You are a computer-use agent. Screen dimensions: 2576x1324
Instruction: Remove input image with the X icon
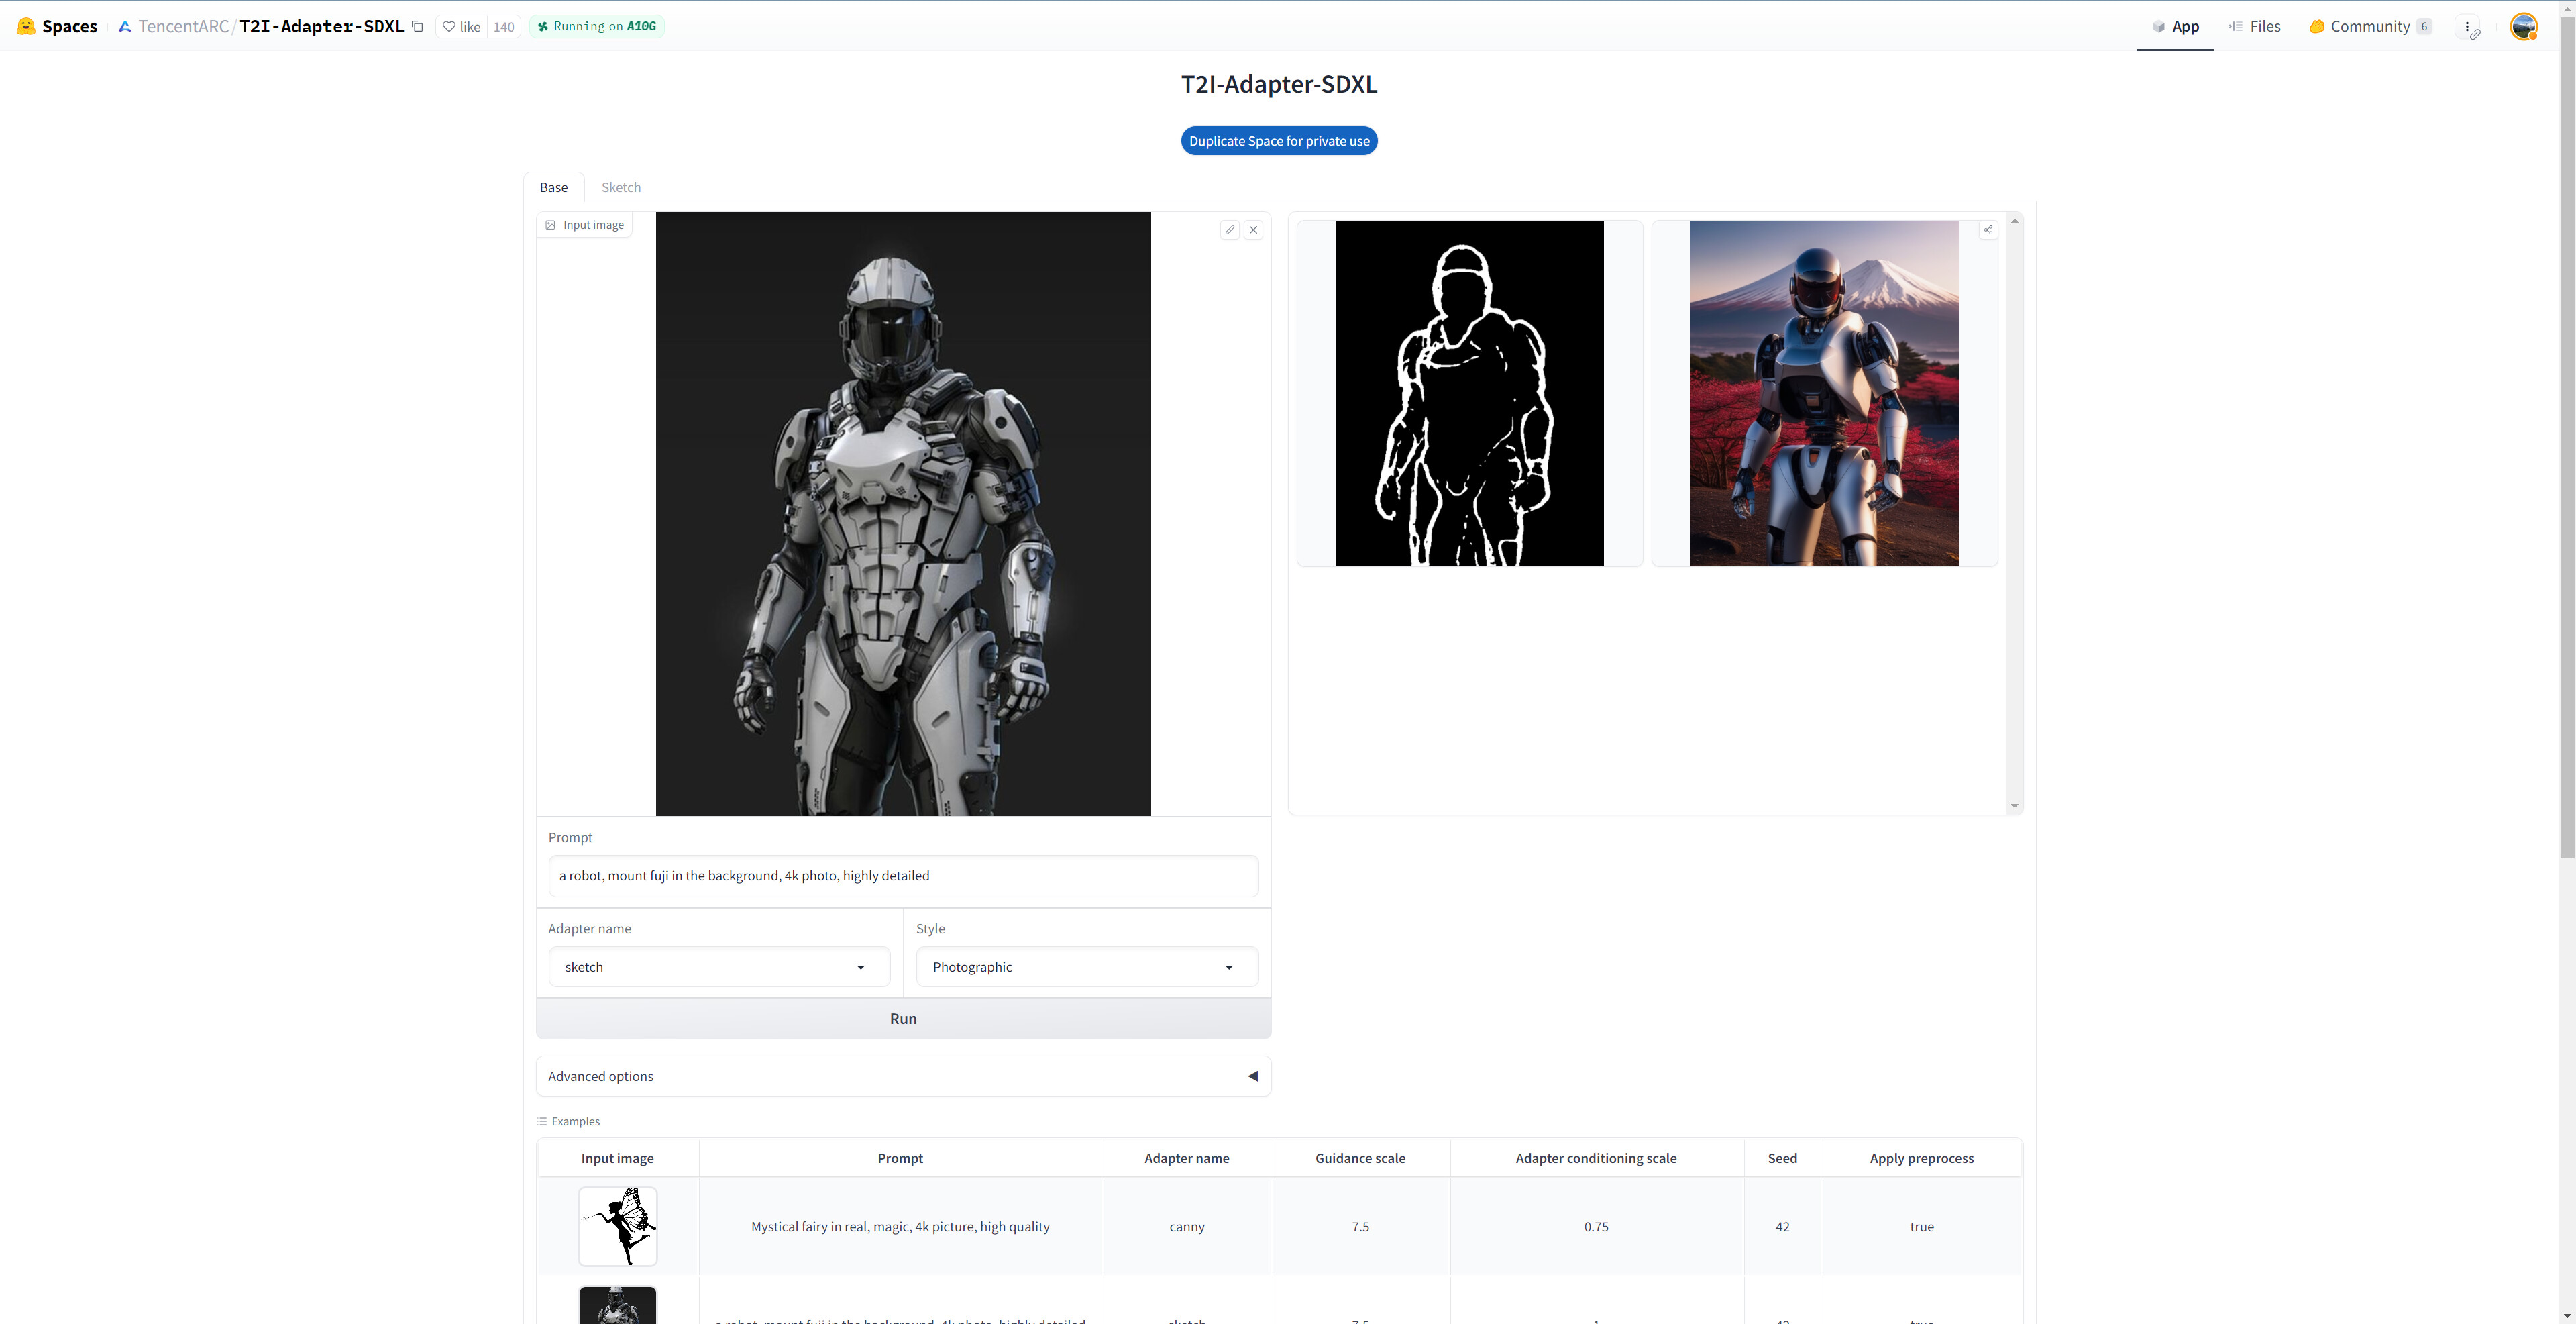tap(1253, 230)
